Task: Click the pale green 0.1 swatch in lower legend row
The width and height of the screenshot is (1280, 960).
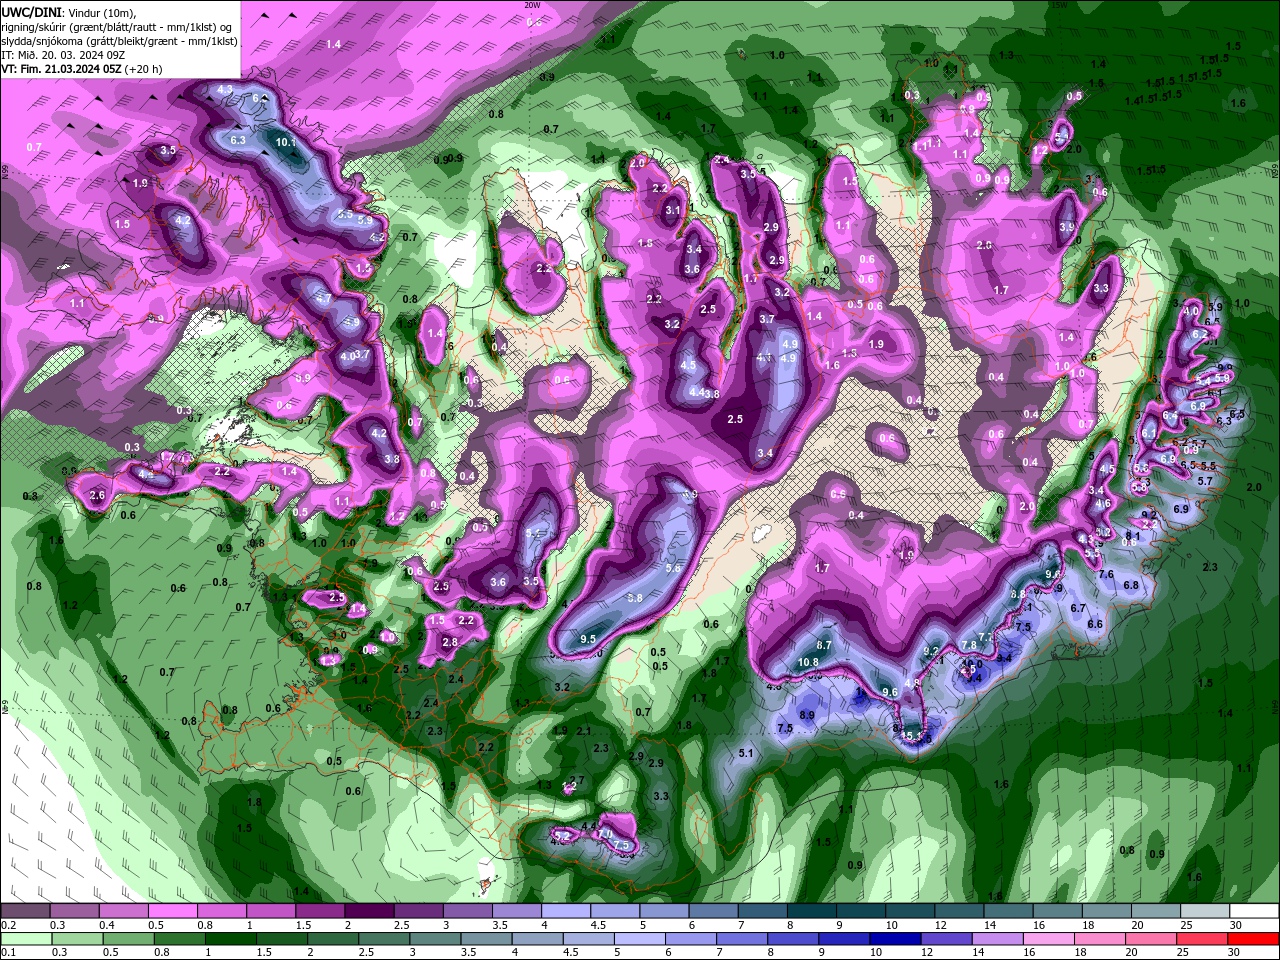Action: pos(25,939)
